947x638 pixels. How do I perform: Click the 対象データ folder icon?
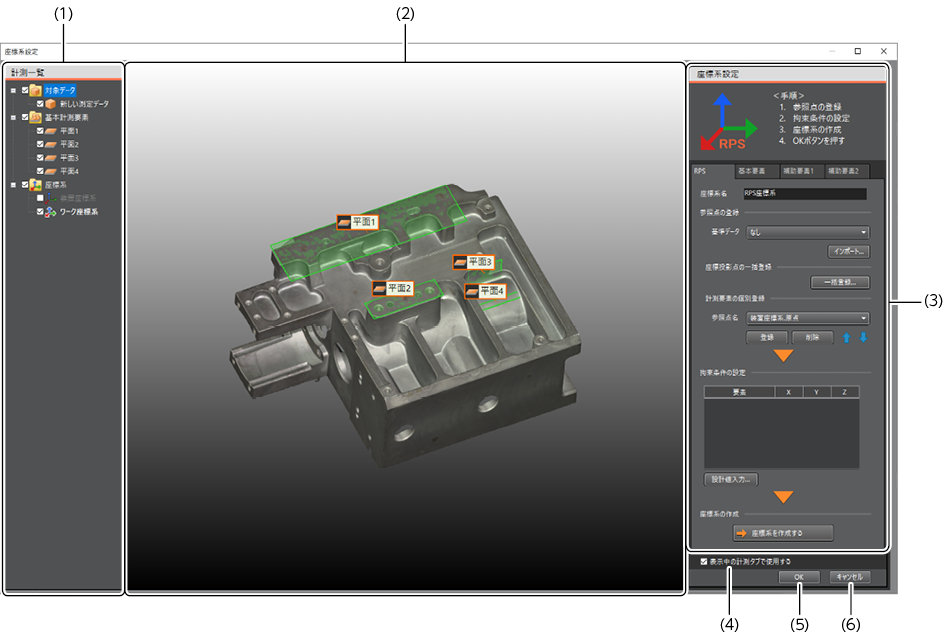click(36, 90)
